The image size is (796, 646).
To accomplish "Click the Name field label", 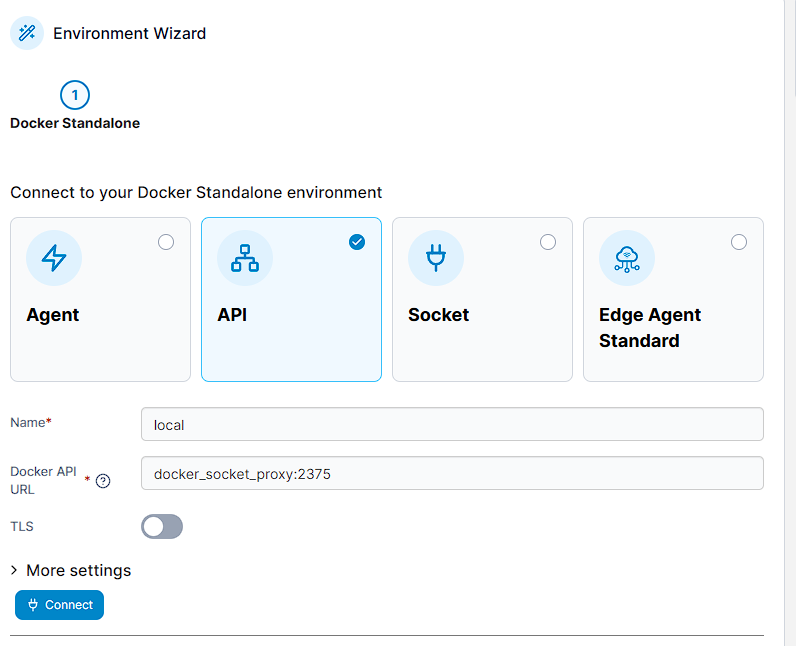I will (x=31, y=422).
